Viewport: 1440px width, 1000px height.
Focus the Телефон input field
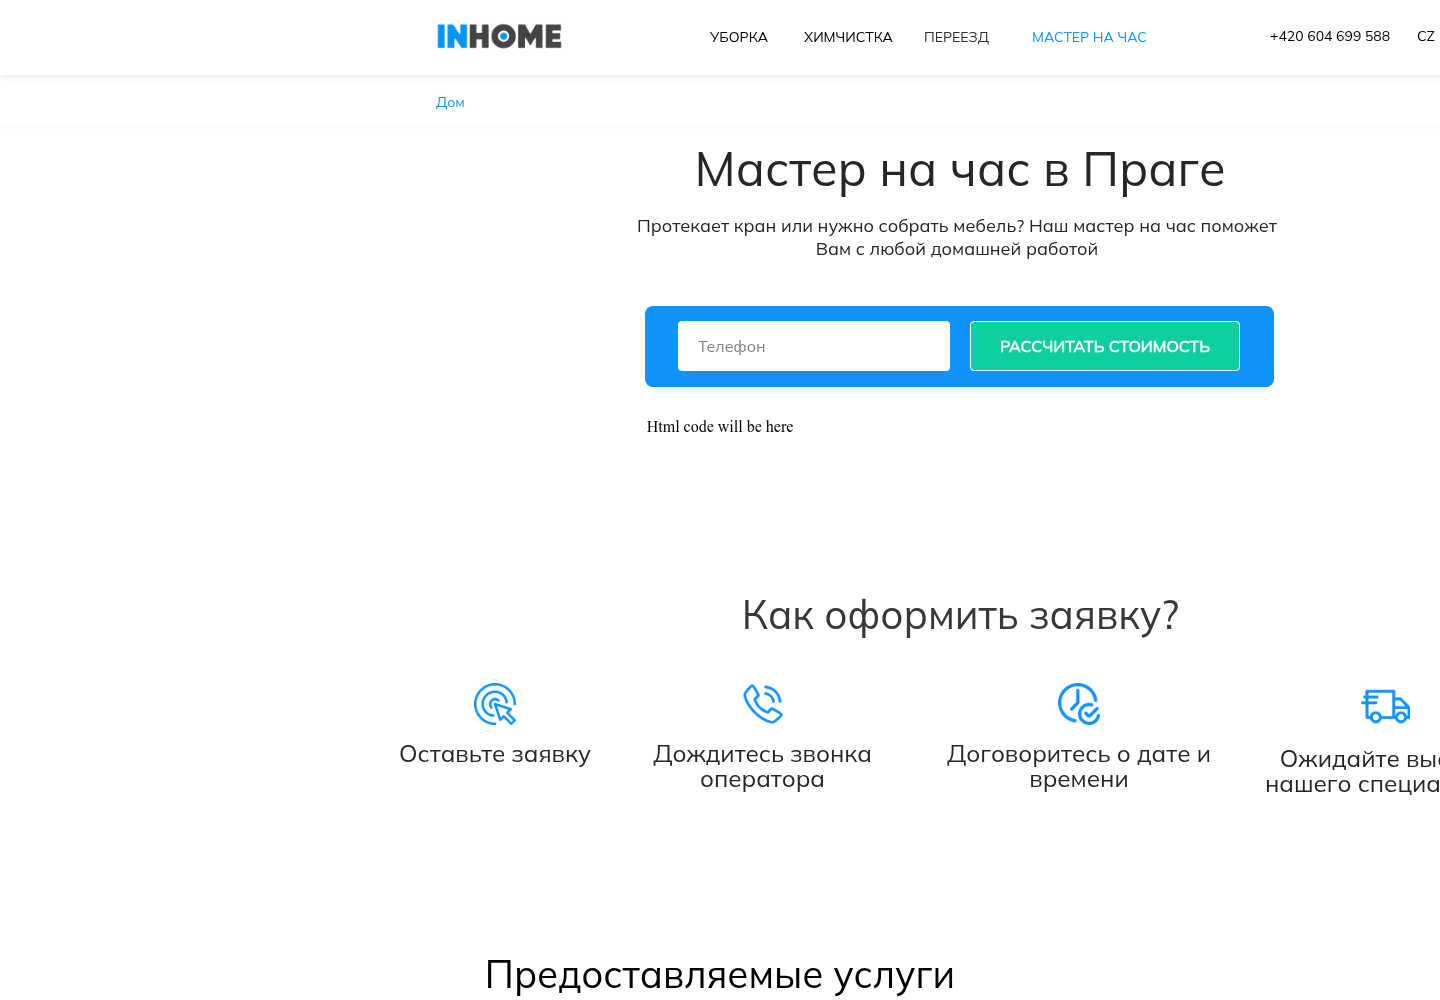pyautogui.click(x=814, y=346)
